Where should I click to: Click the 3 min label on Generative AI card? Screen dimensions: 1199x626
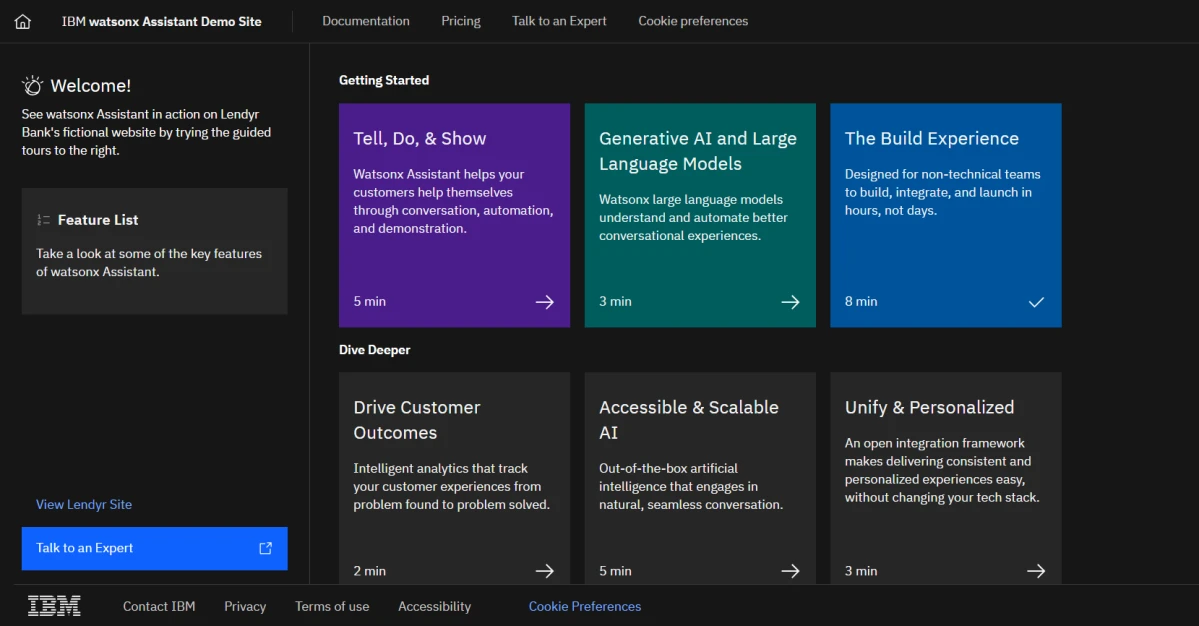pyautogui.click(x=616, y=302)
